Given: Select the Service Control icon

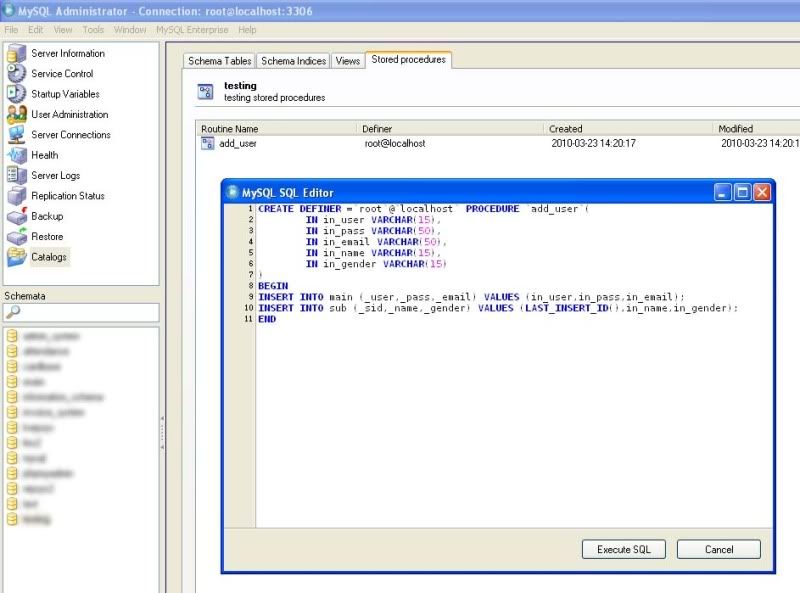Looking at the screenshot, I should pyautogui.click(x=16, y=73).
